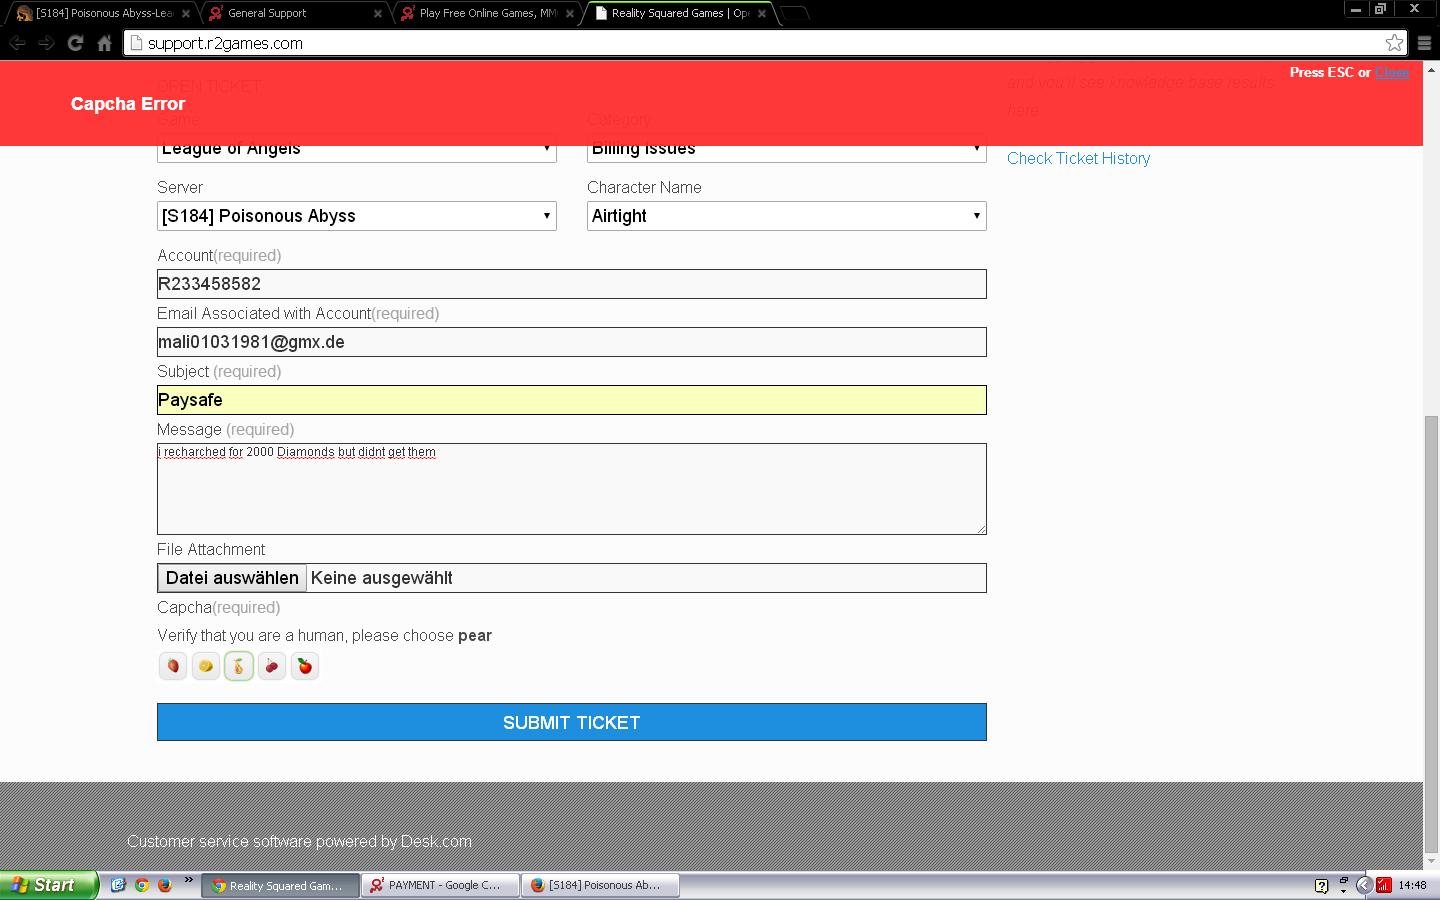Select the red apple captcha image

305,666
